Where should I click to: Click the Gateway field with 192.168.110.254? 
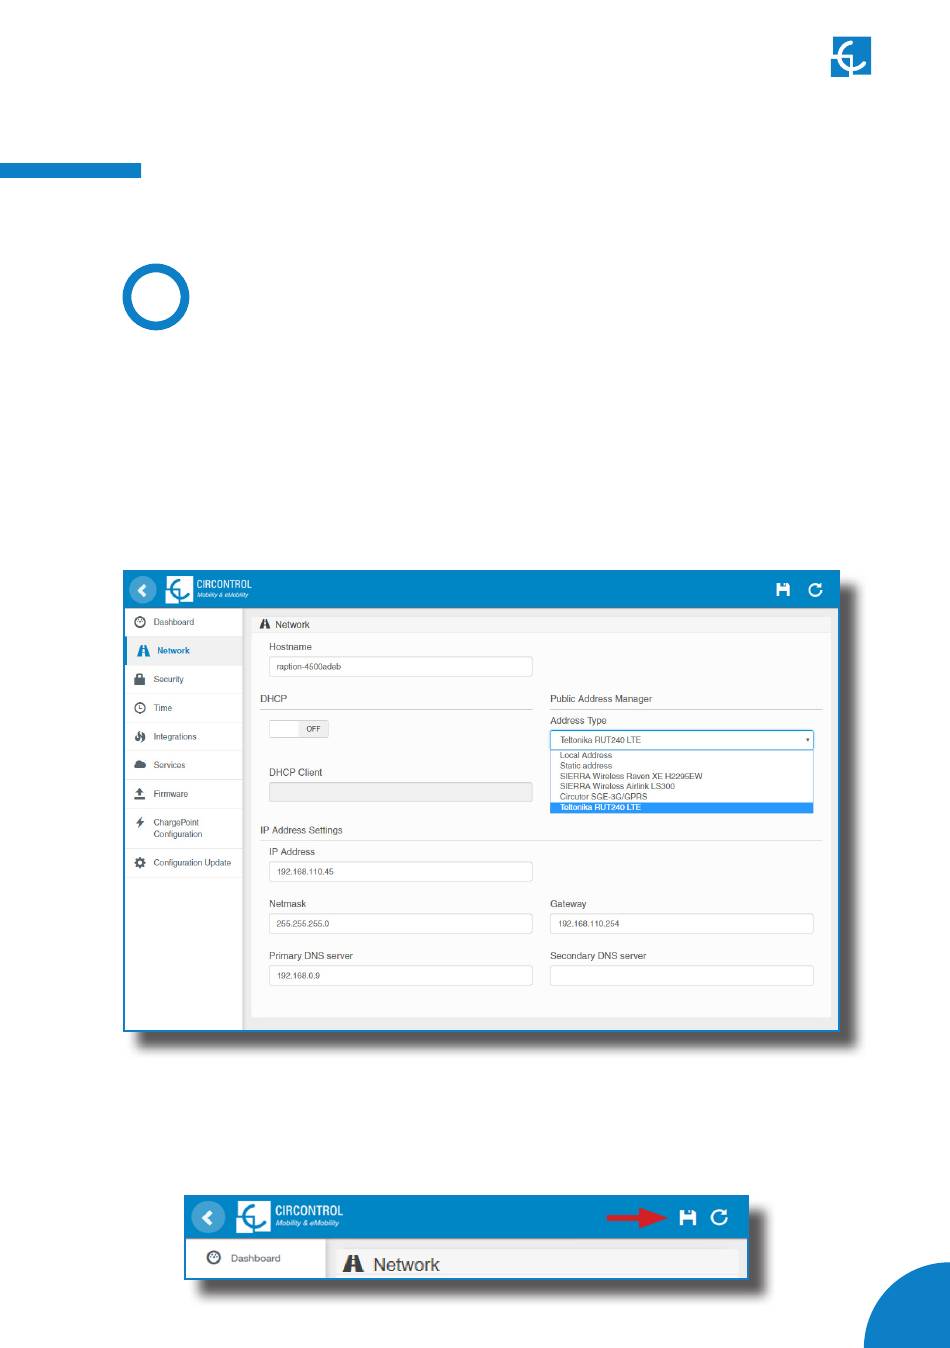click(x=681, y=924)
